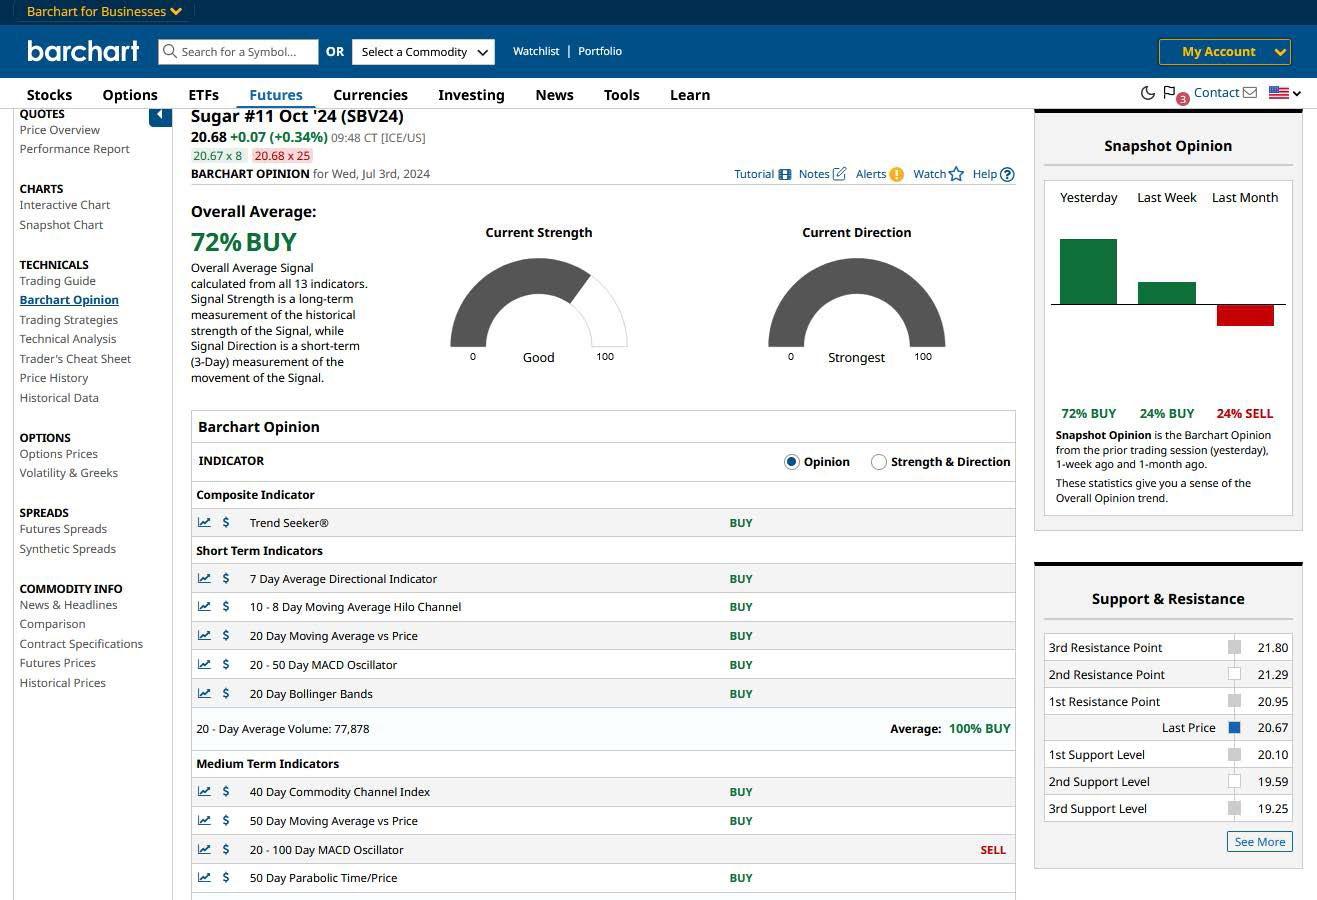Click the Yesterday green bar in Snapshot Opinion
Image resolution: width=1317 pixels, height=900 pixels.
(1088, 271)
